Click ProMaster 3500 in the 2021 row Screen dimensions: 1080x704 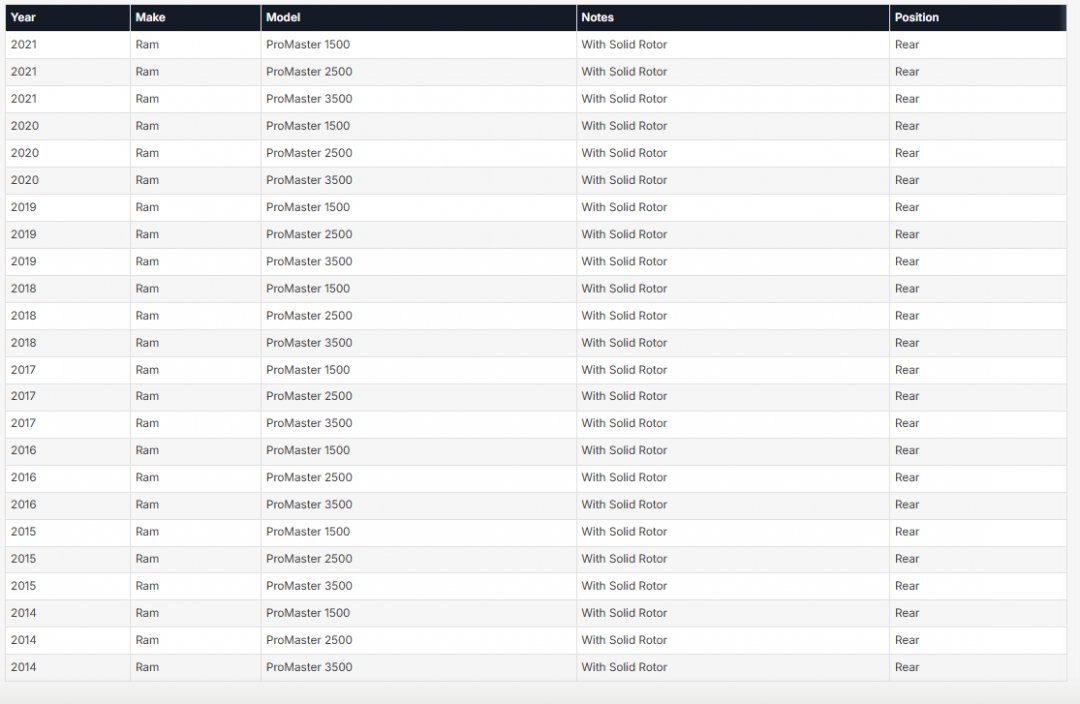tap(309, 99)
